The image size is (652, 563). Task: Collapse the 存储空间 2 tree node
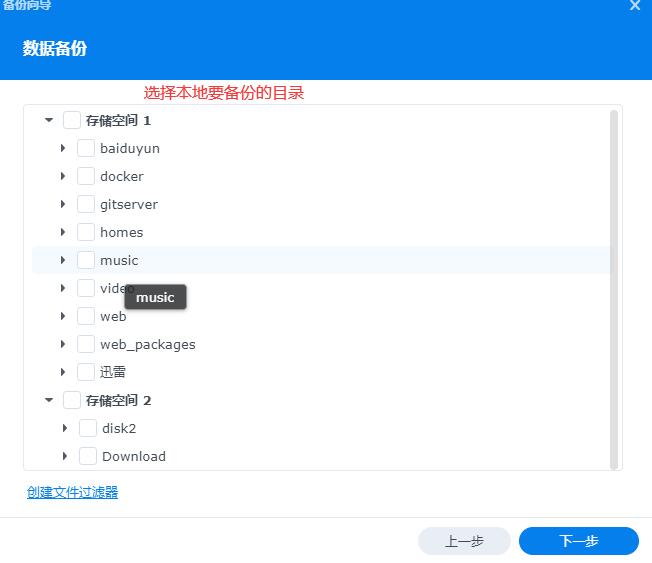click(x=49, y=400)
